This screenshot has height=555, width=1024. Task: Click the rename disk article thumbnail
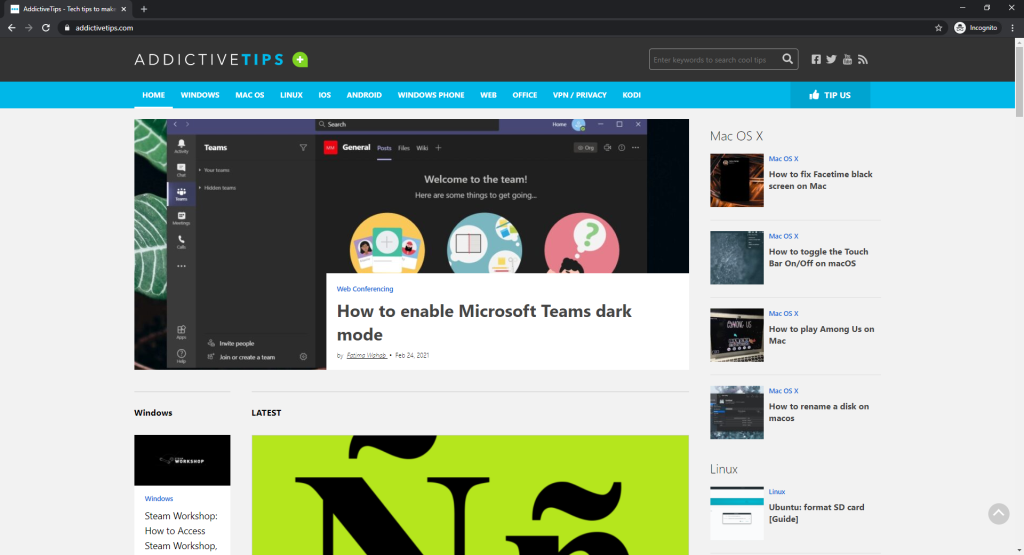[x=737, y=412]
